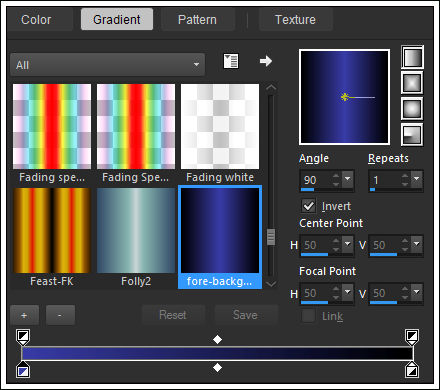Click the Focal Point V input field
Screen dimensions: 440x390
pyautogui.click(x=385, y=293)
